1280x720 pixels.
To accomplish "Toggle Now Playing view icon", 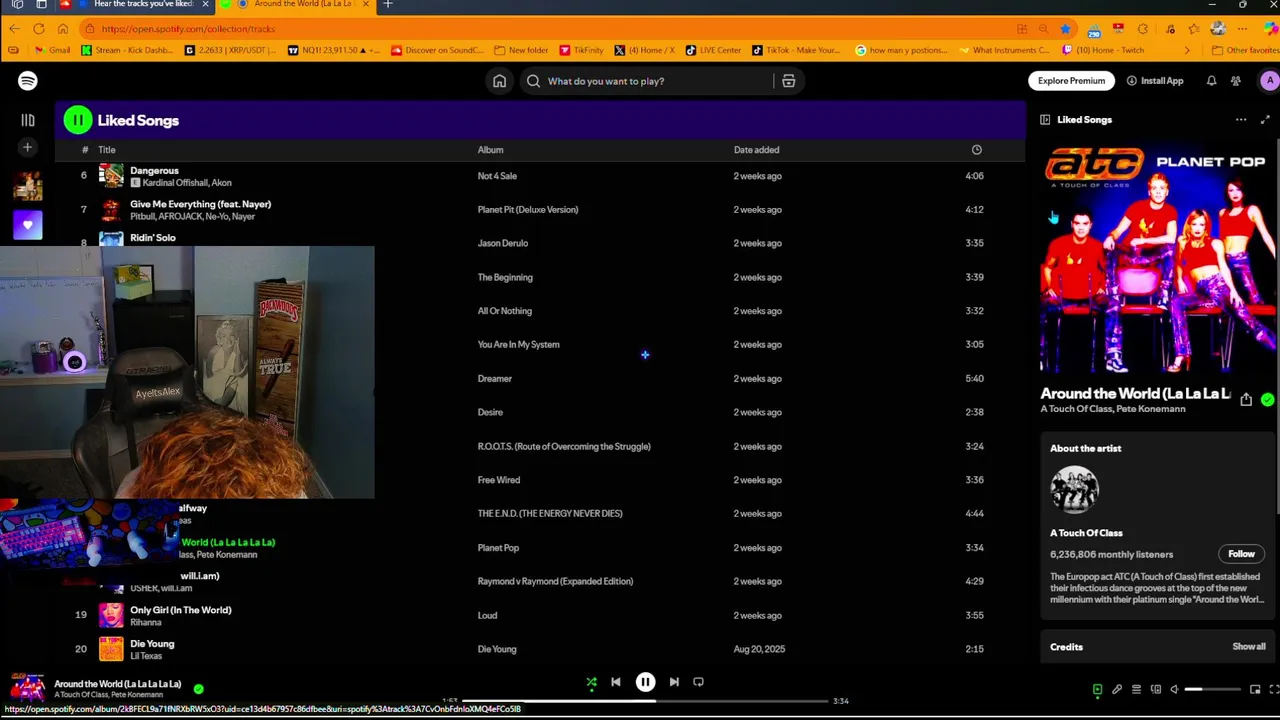I will 1097,689.
